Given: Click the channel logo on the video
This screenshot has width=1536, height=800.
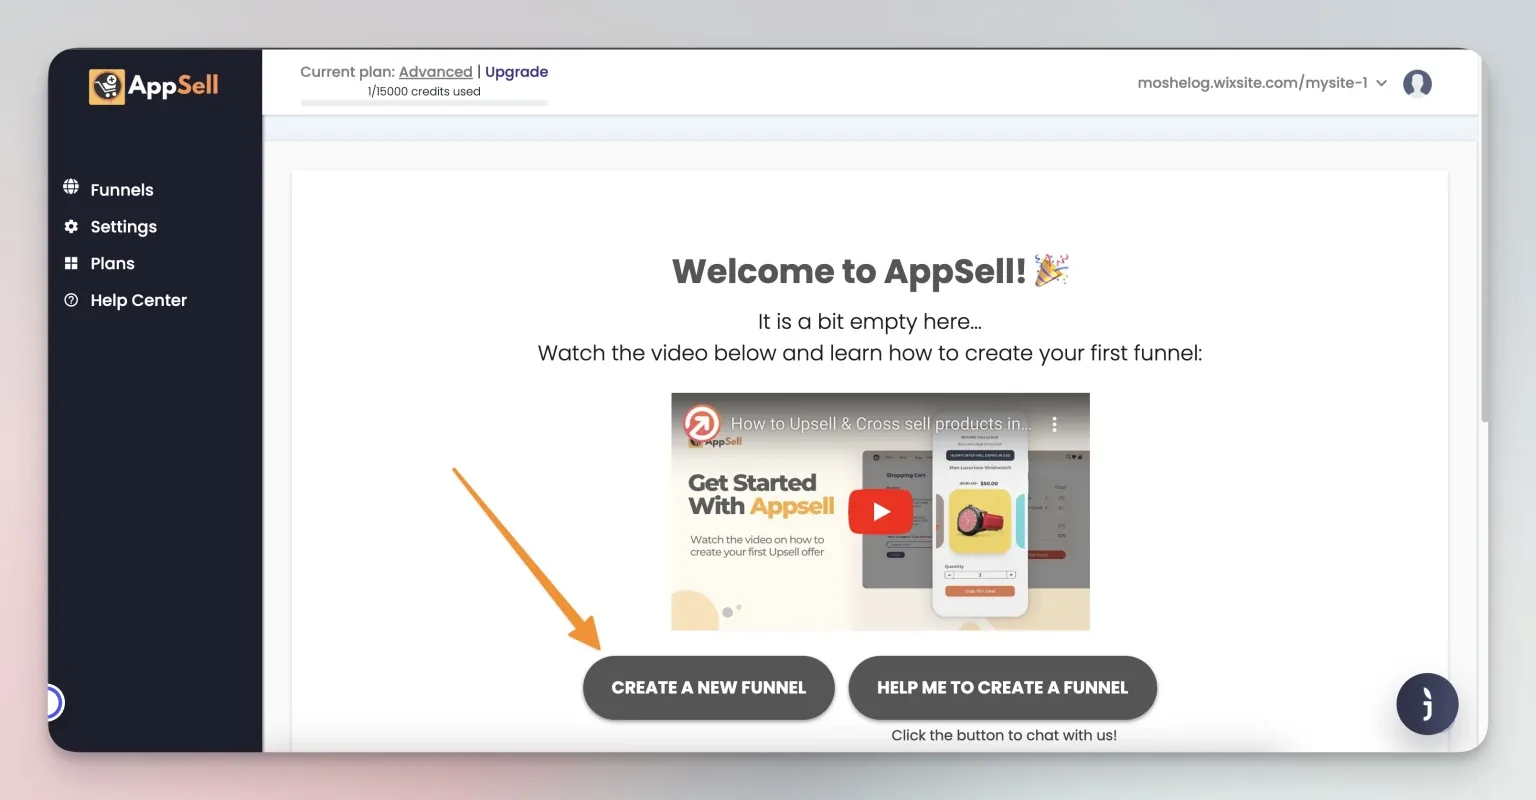Looking at the screenshot, I should [x=702, y=423].
